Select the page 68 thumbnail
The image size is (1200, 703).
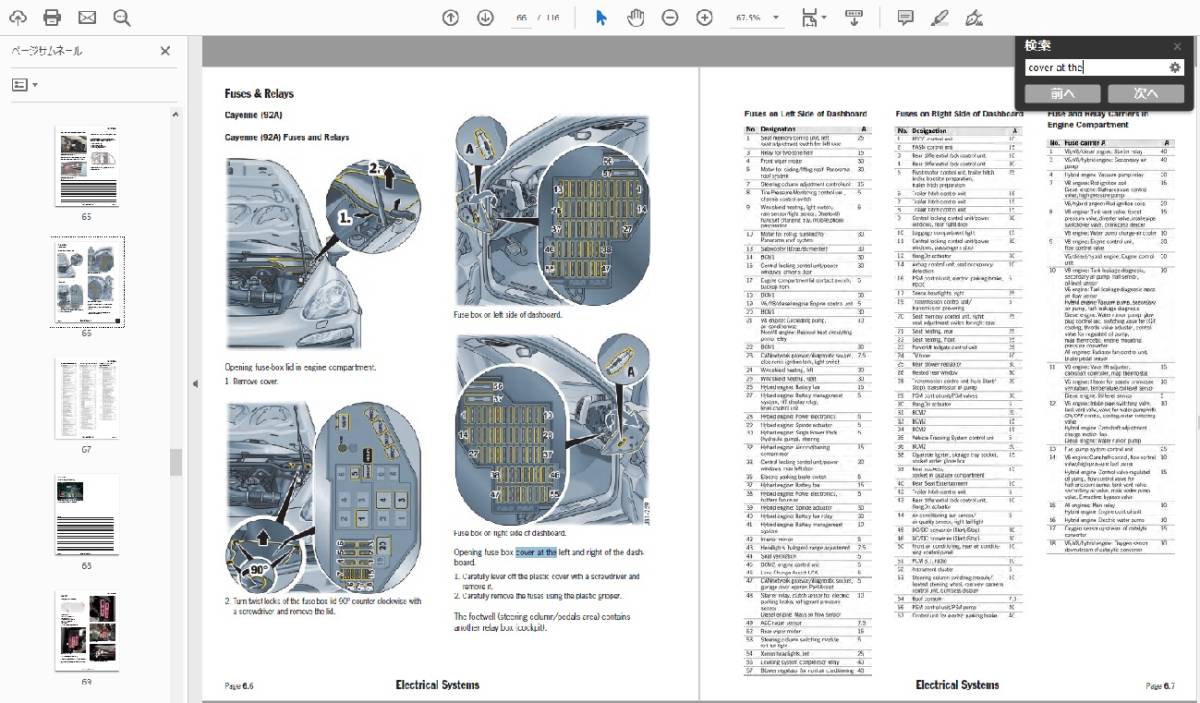tap(87, 514)
